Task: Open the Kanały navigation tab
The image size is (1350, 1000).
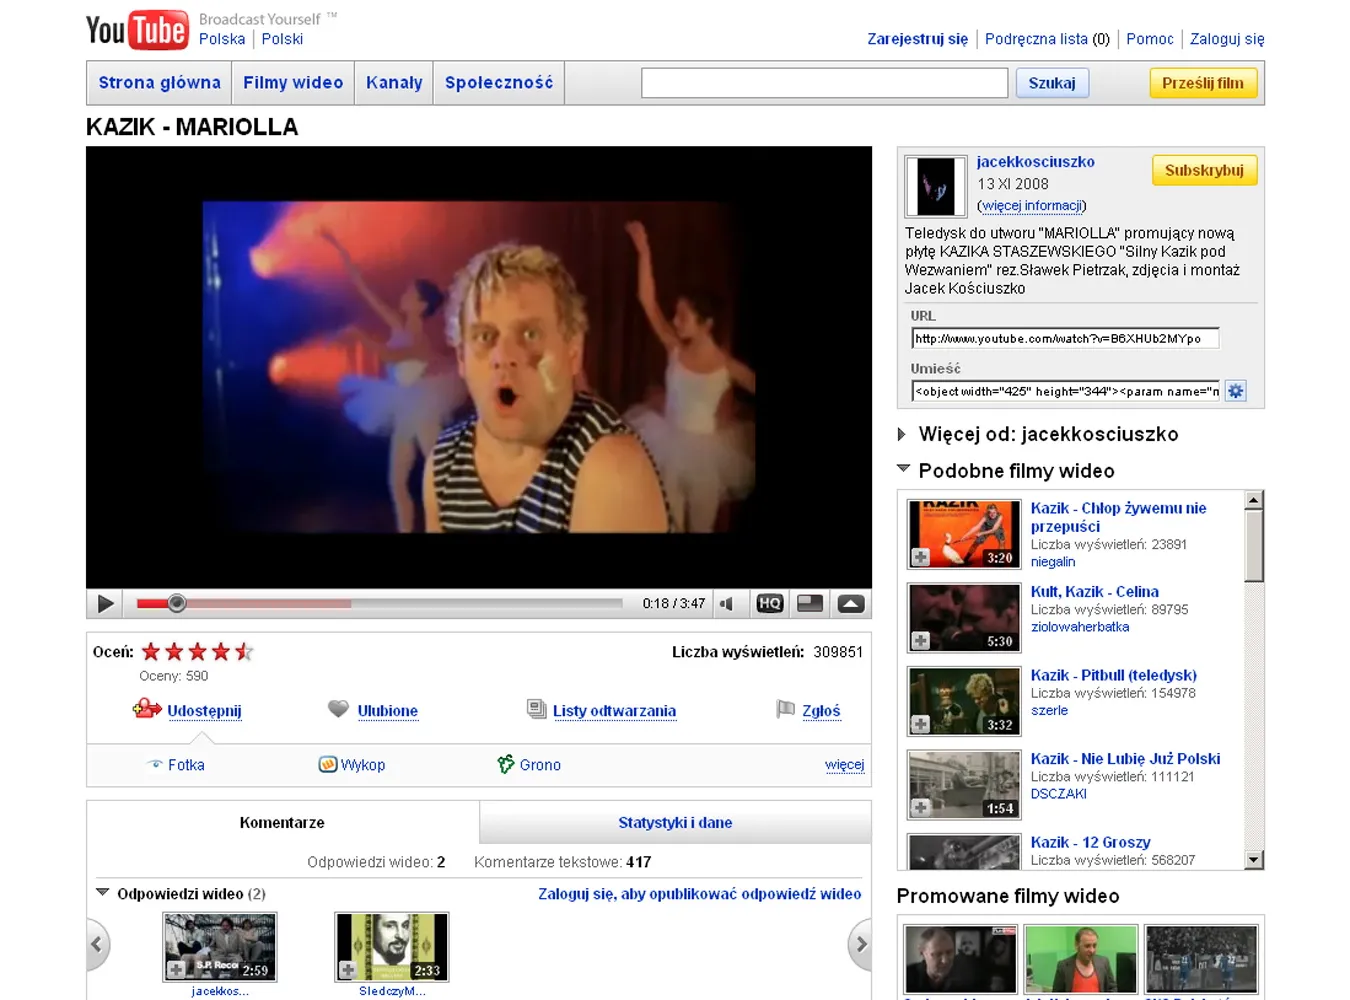Action: [393, 82]
